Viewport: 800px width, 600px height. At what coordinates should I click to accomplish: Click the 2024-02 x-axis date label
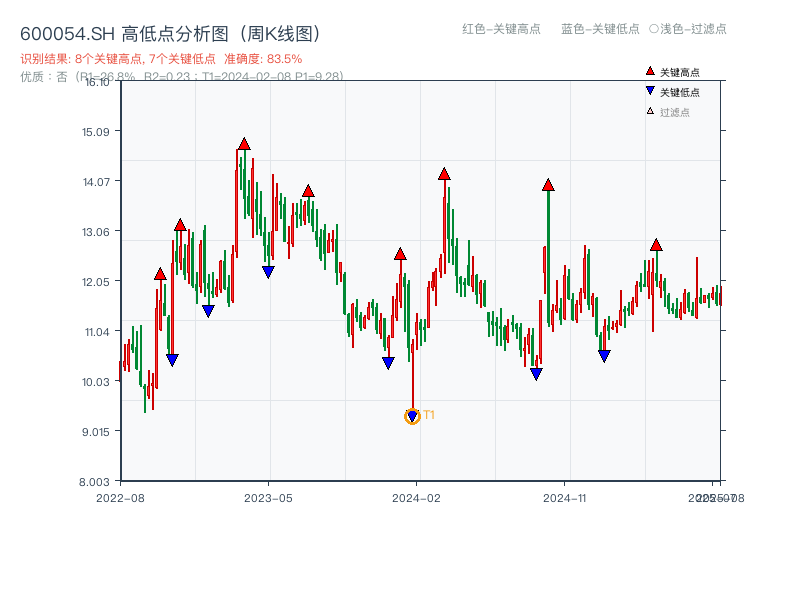415,496
